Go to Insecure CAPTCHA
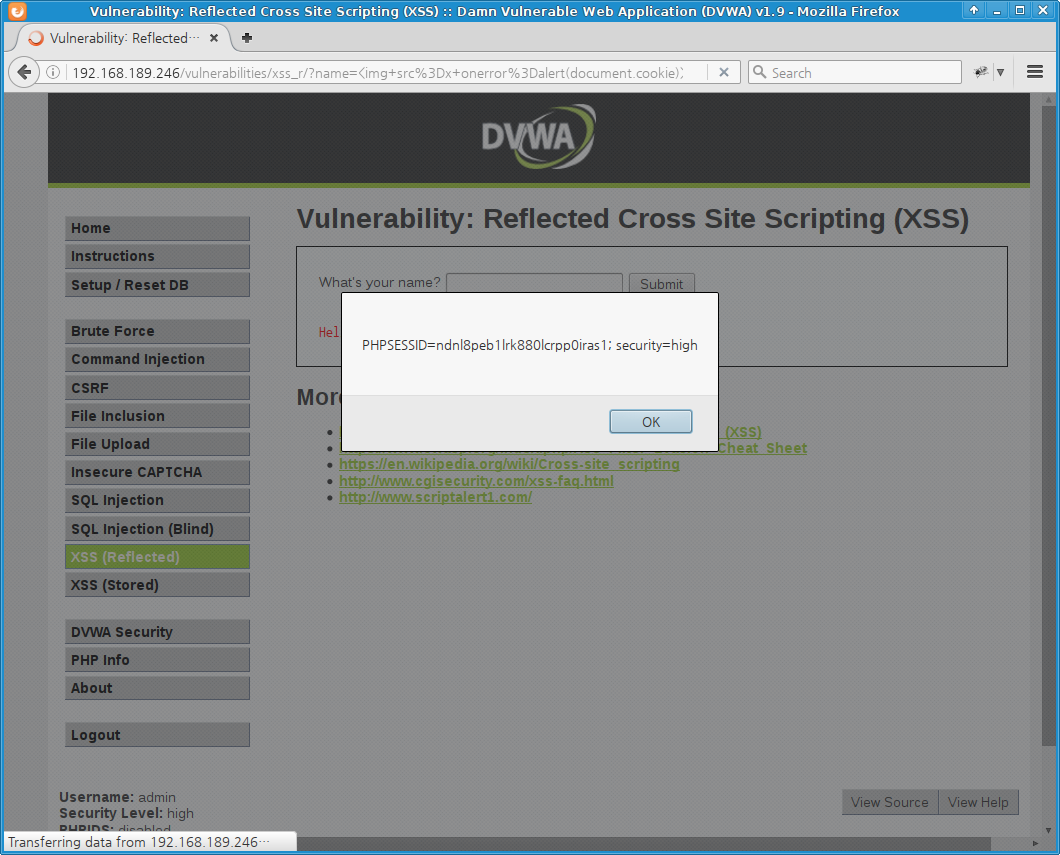This screenshot has height=855, width=1060. pos(158,472)
